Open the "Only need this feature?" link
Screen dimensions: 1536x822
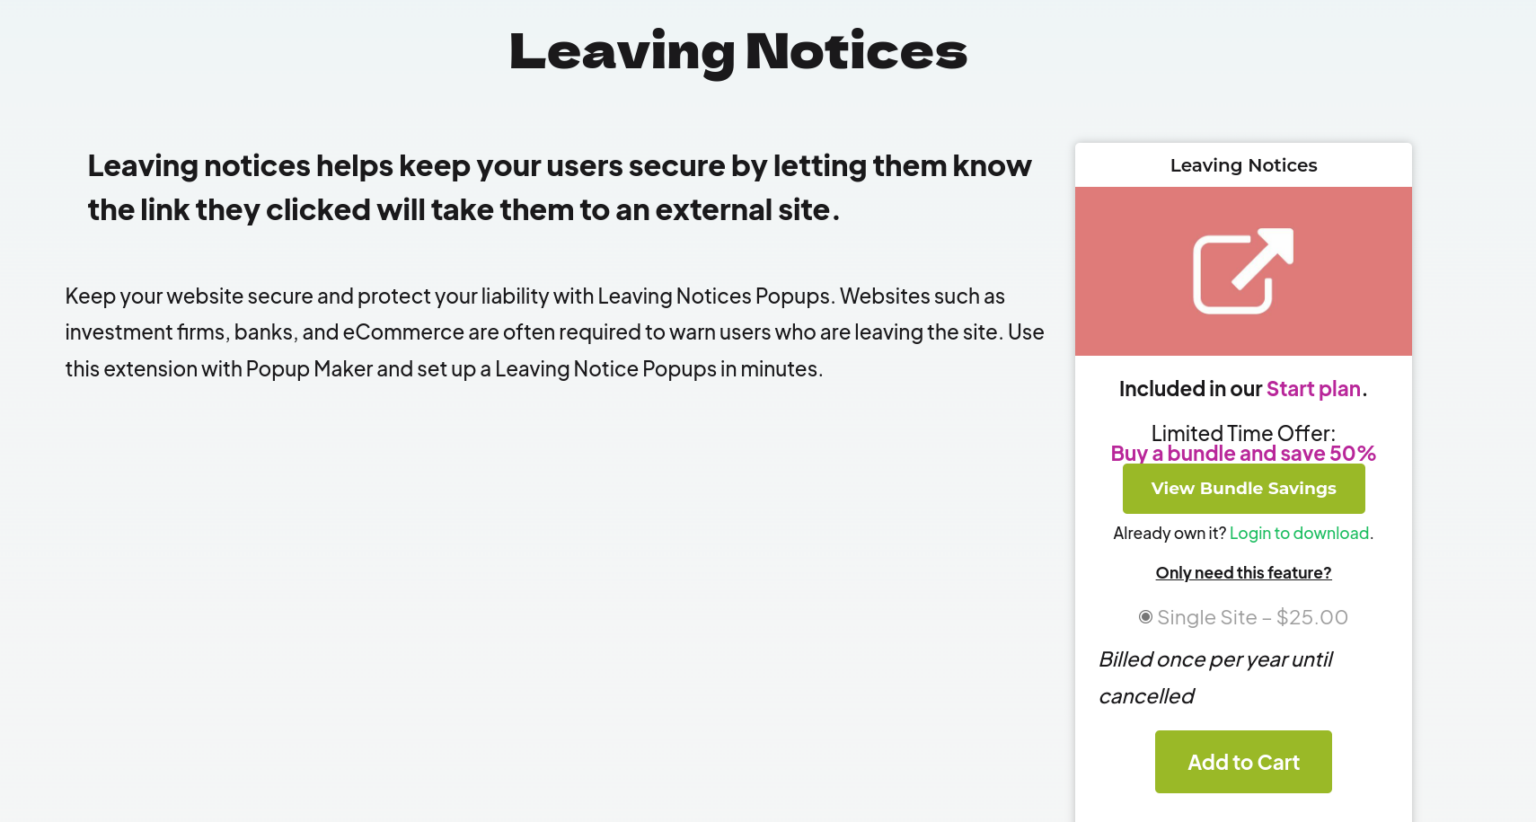(1243, 572)
